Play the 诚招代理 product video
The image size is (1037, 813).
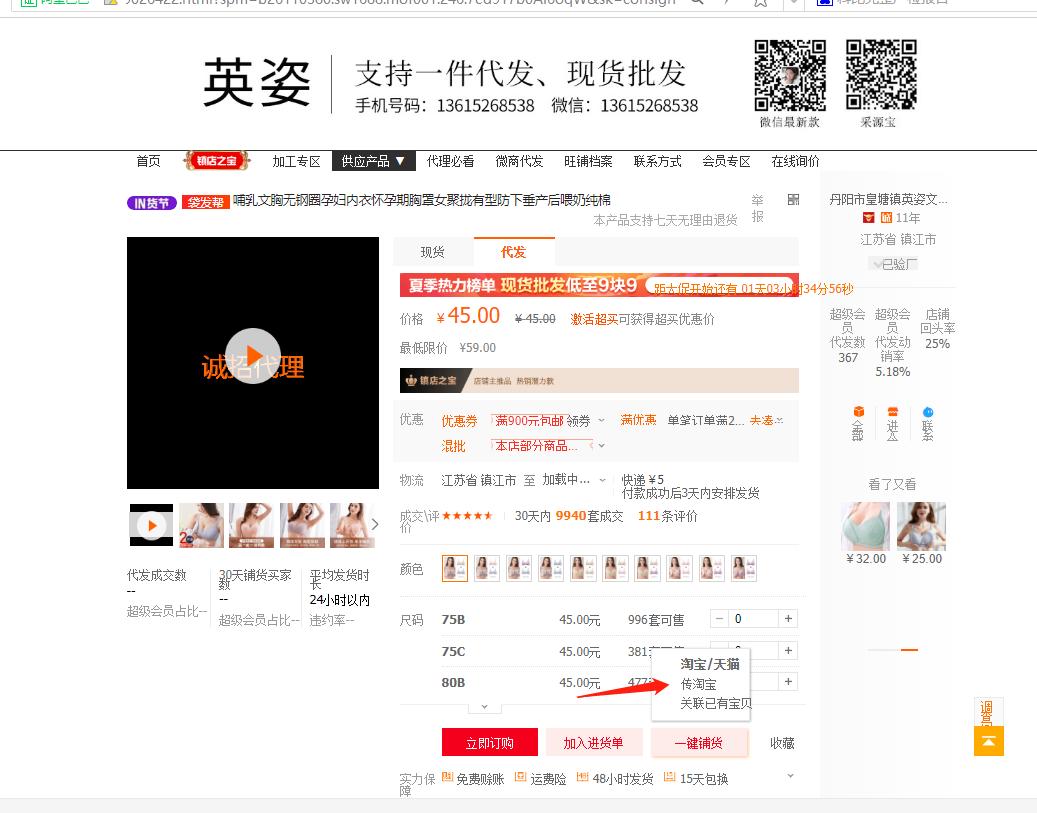(253, 357)
